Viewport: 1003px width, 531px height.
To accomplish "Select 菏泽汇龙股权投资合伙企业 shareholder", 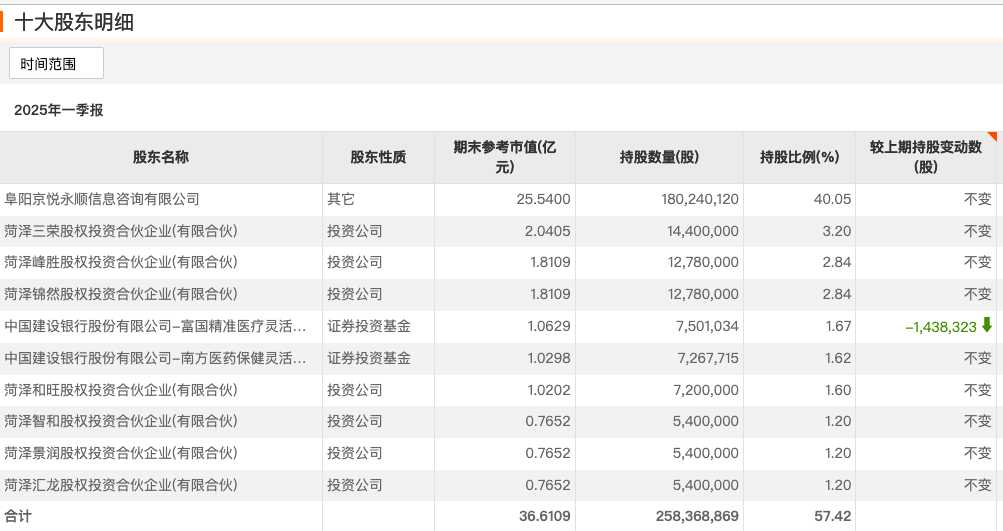I will coord(121,486).
